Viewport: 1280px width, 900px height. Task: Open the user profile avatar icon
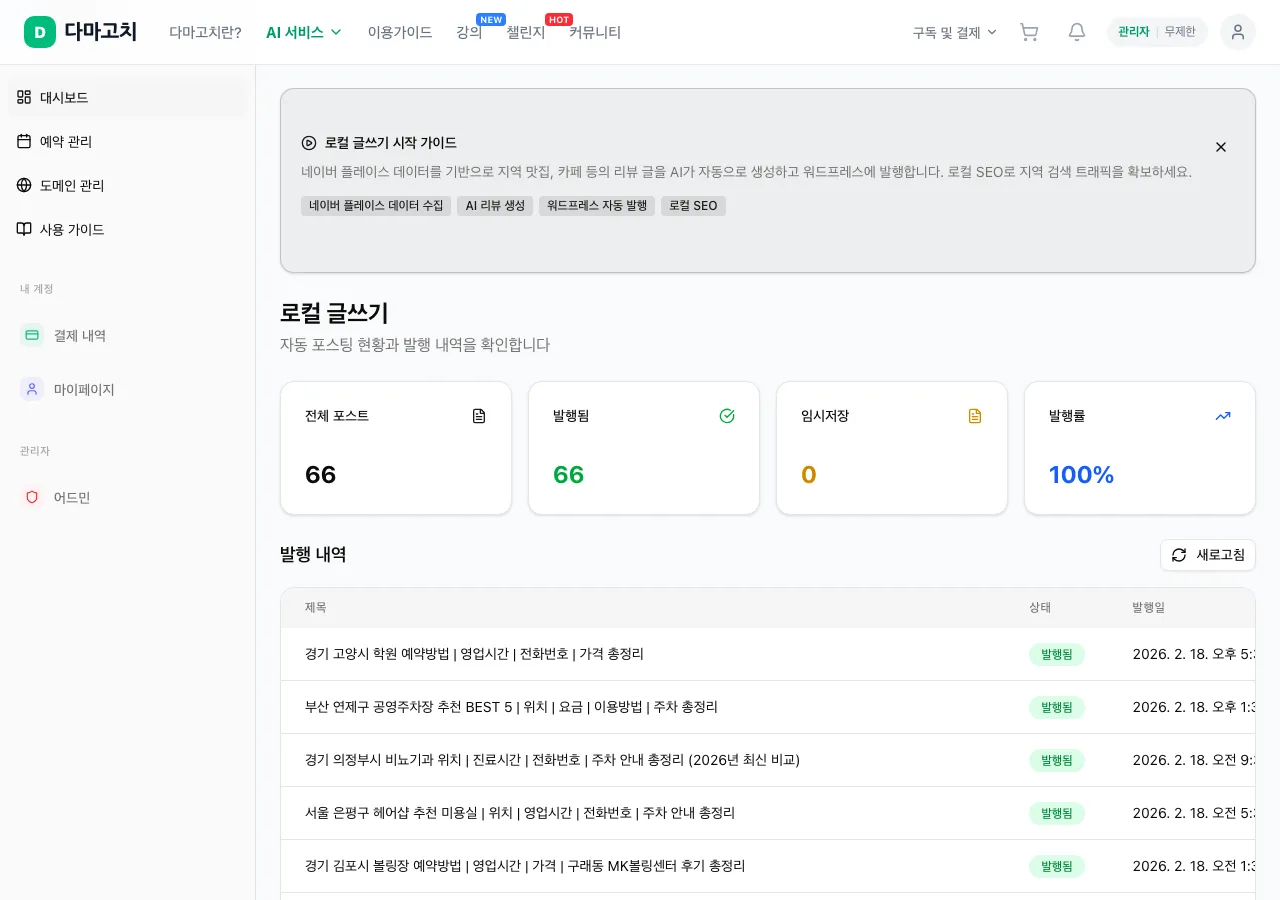pos(1238,32)
